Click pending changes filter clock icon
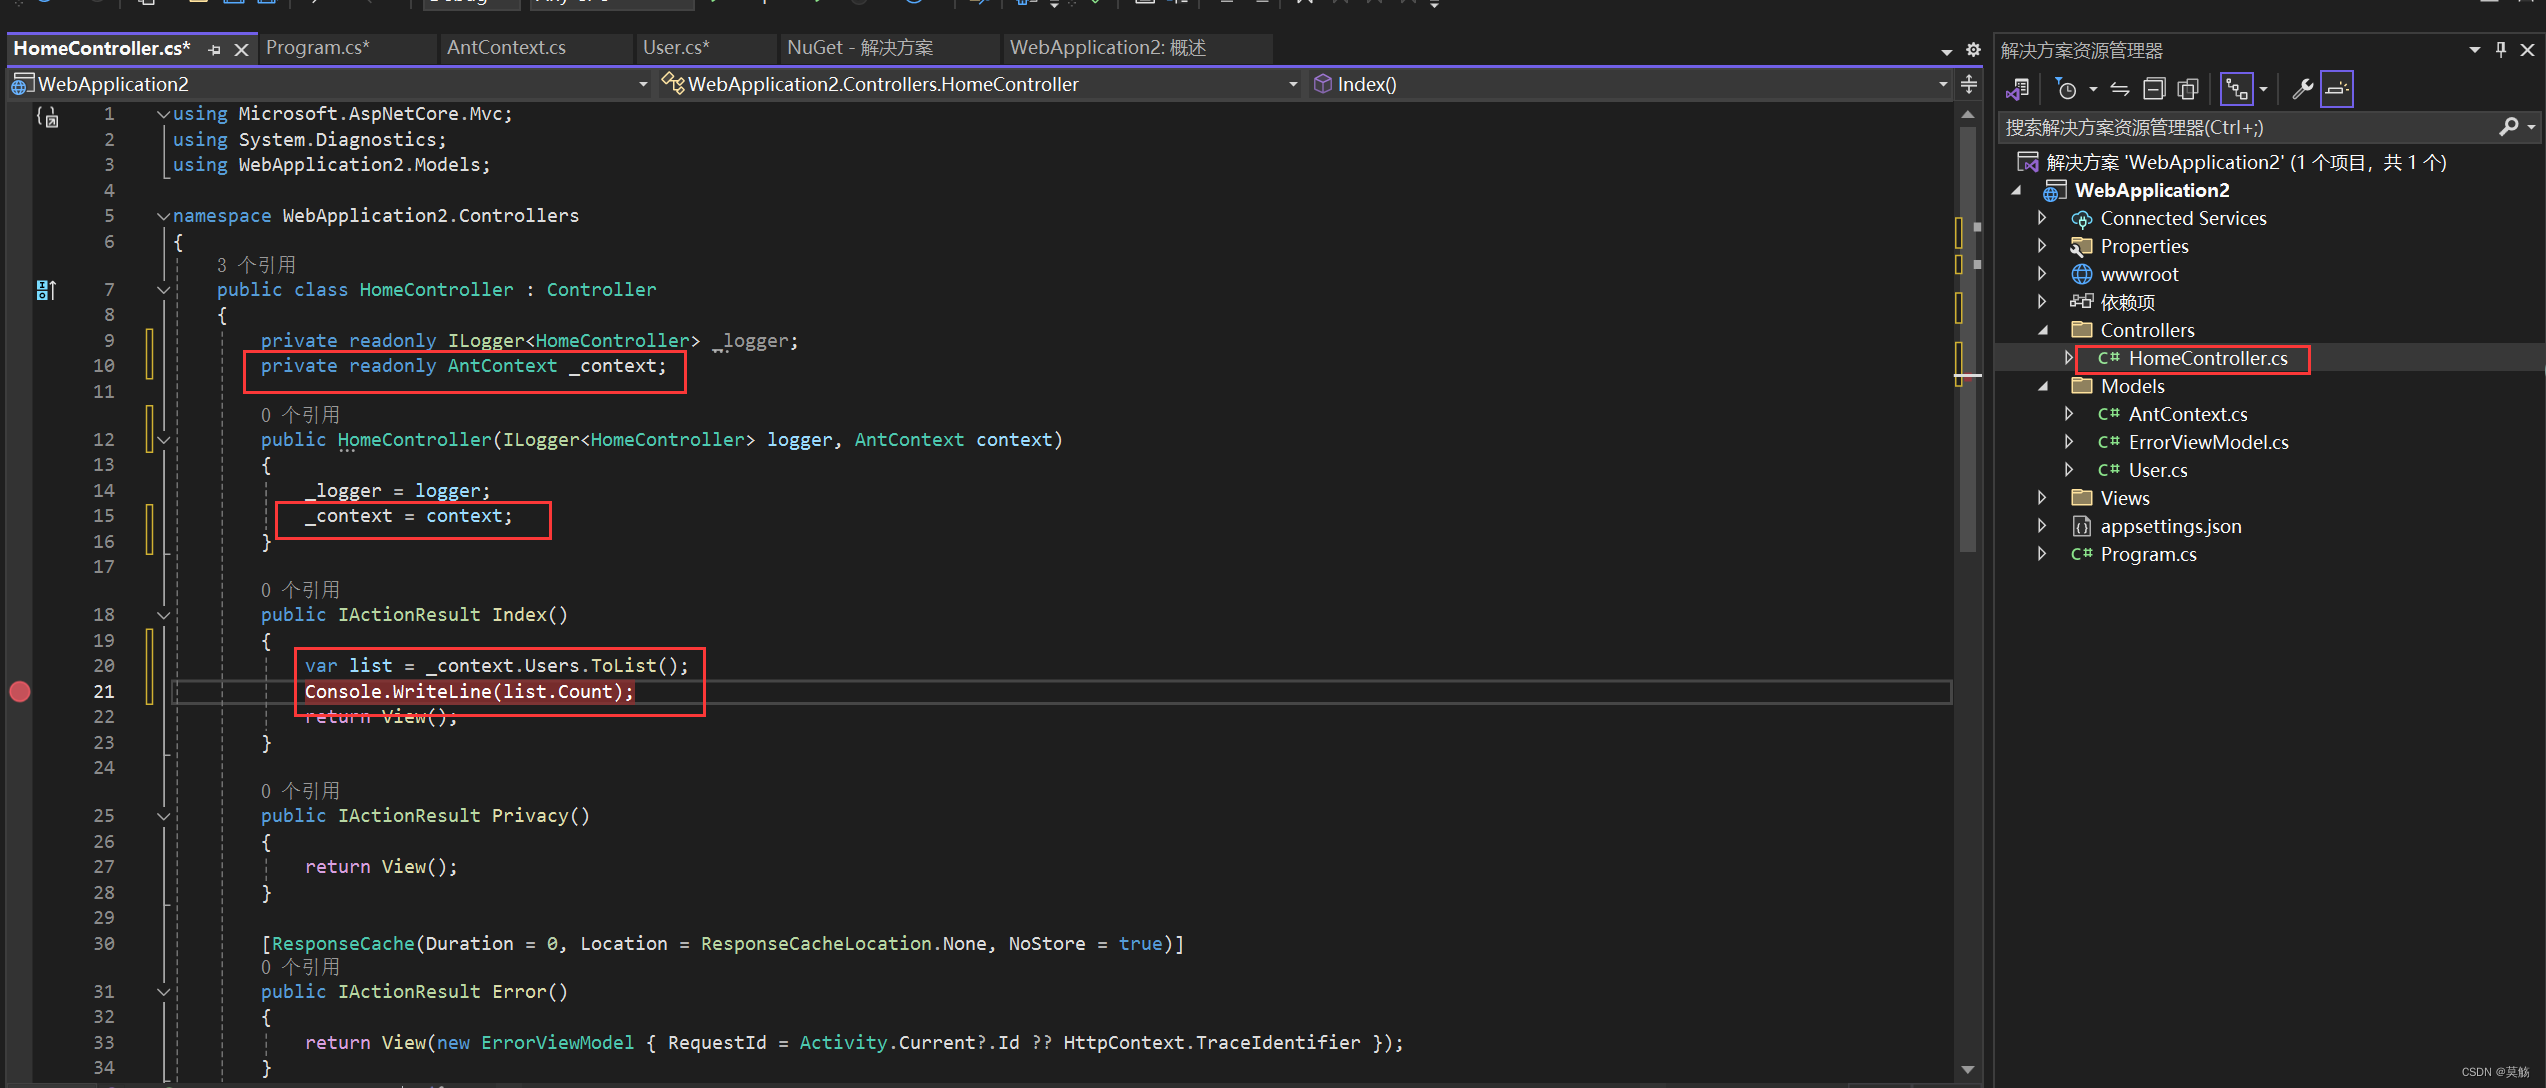The height and width of the screenshot is (1088, 2546). [x=2067, y=90]
